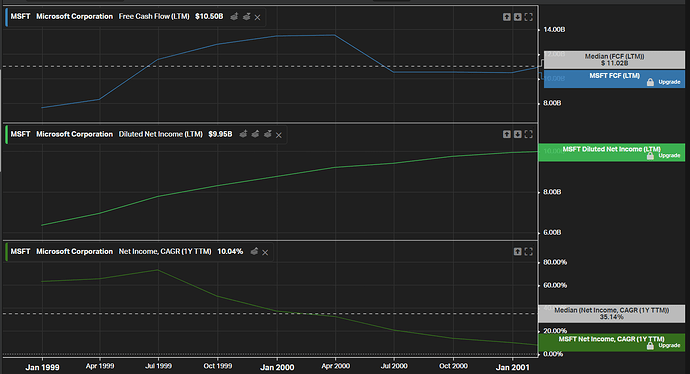The height and width of the screenshot is (374, 690).
Task: Click blue color bar of Free Cash Flow legend
Action: [x=6, y=17]
